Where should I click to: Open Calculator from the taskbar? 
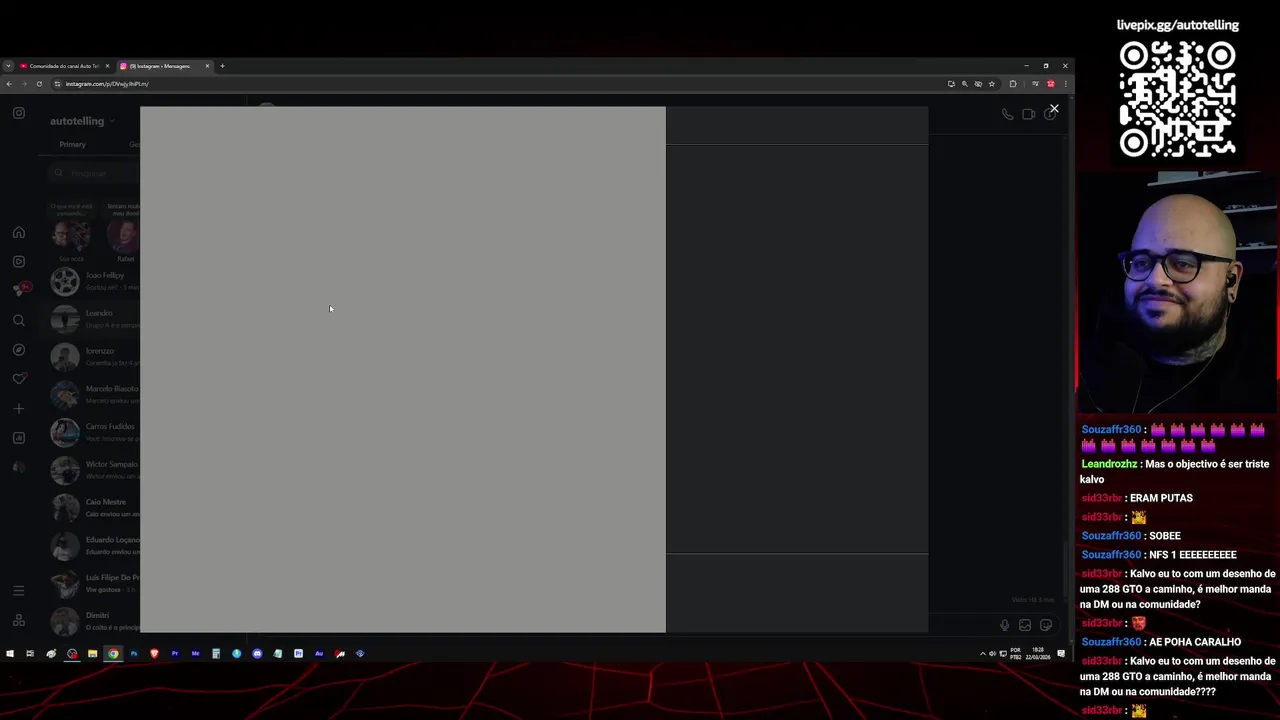coord(216,654)
